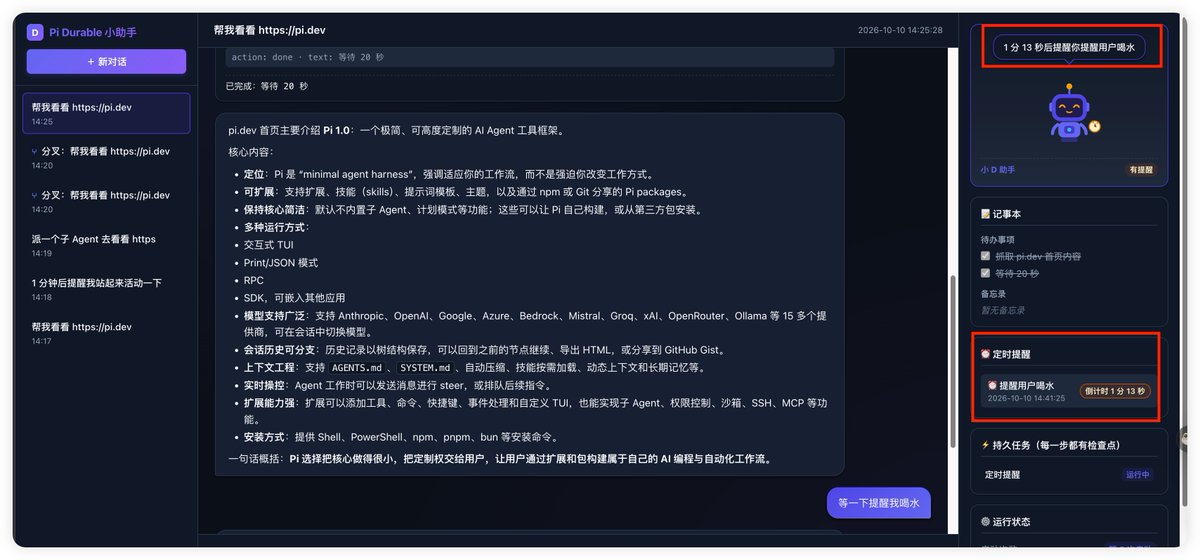The image size is (1200, 560).
Task: Click the RPC bullet item
Action: 254,281
